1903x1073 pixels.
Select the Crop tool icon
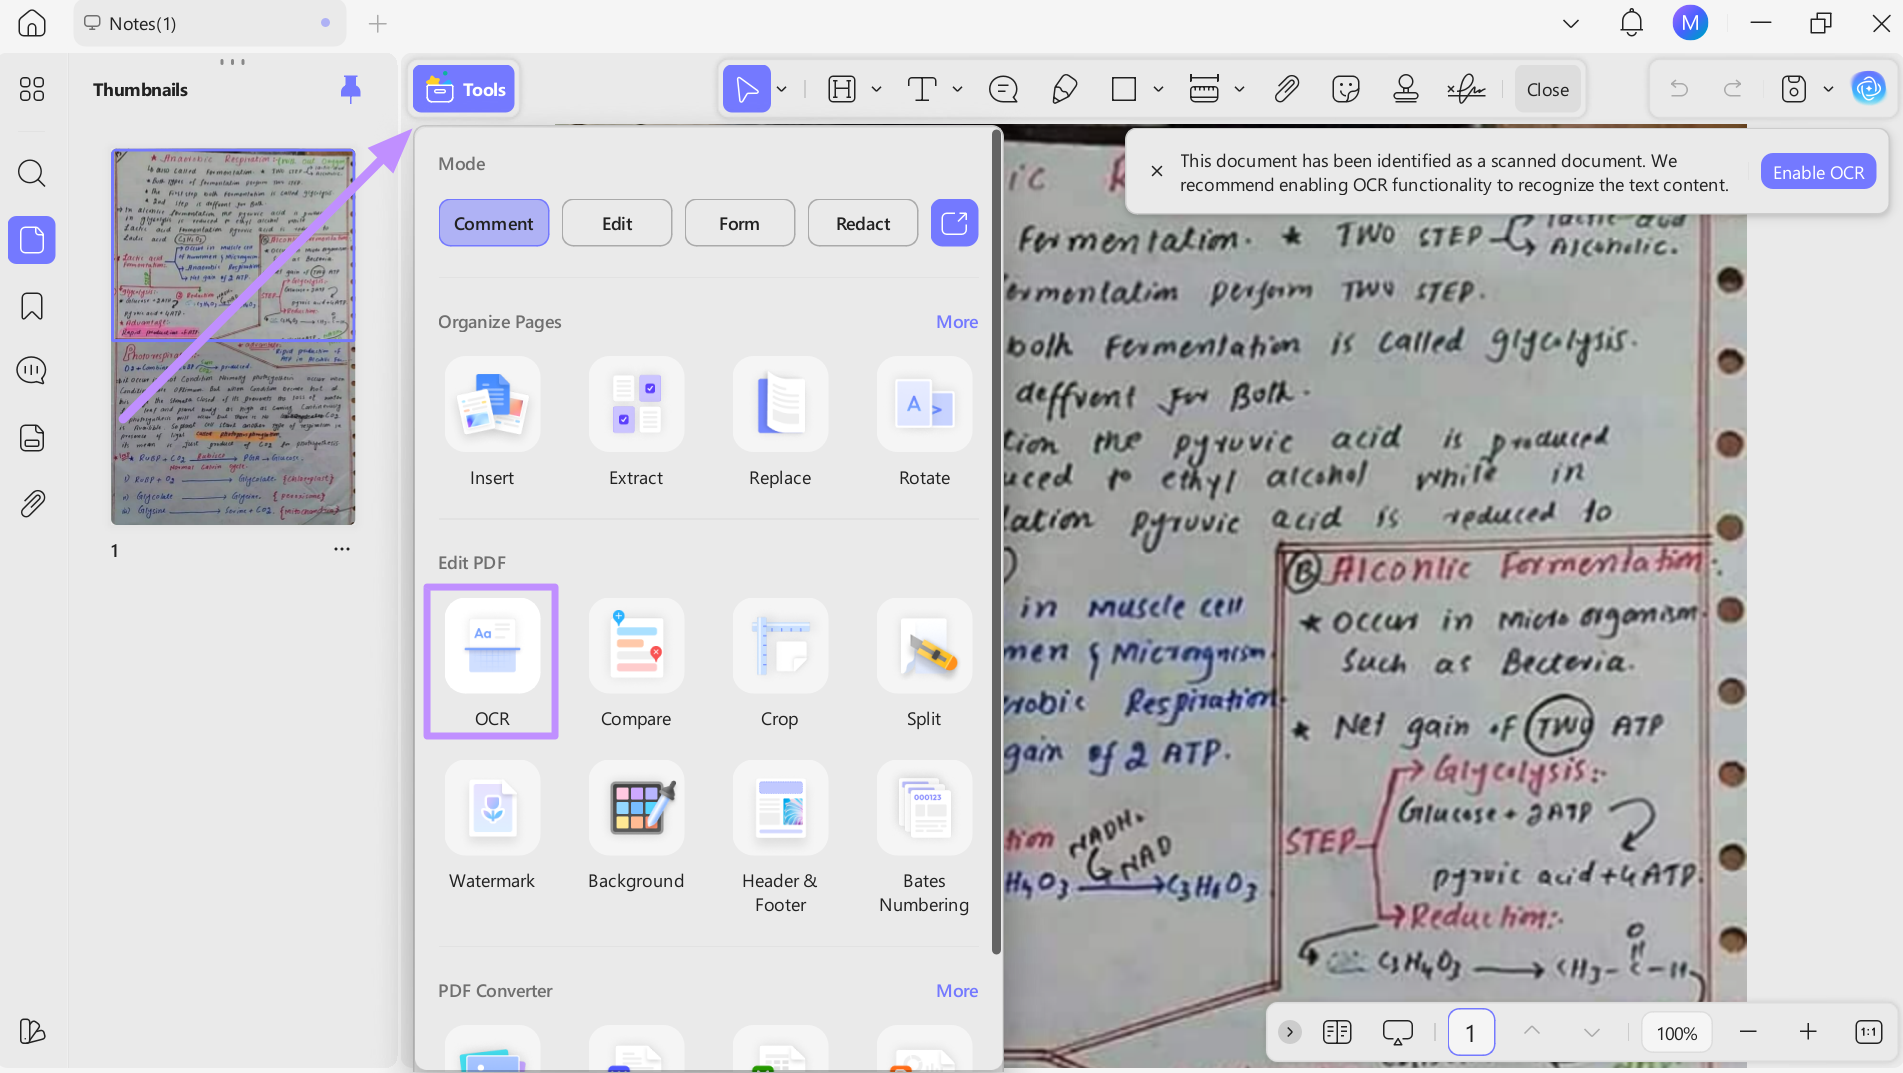click(780, 646)
